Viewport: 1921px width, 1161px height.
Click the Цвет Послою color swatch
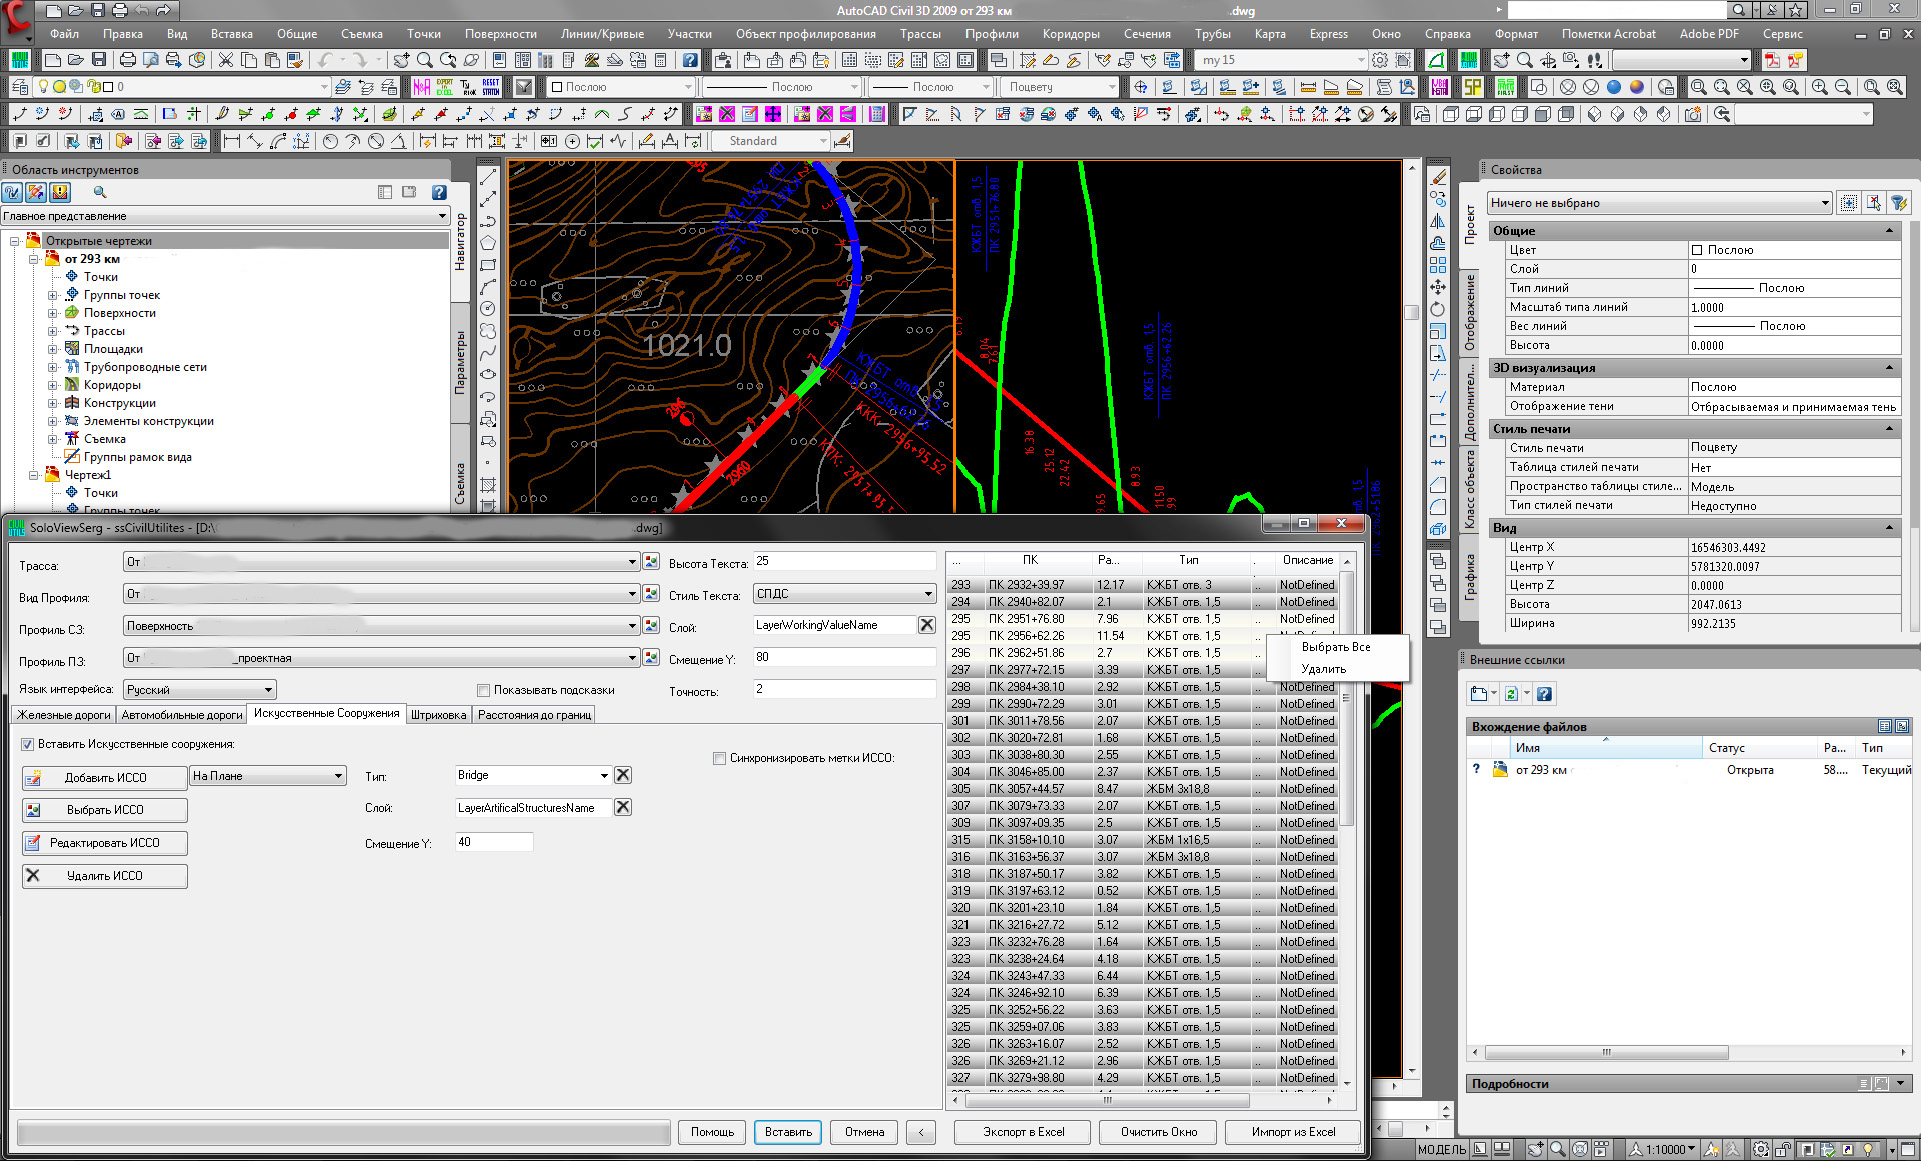[x=1697, y=250]
